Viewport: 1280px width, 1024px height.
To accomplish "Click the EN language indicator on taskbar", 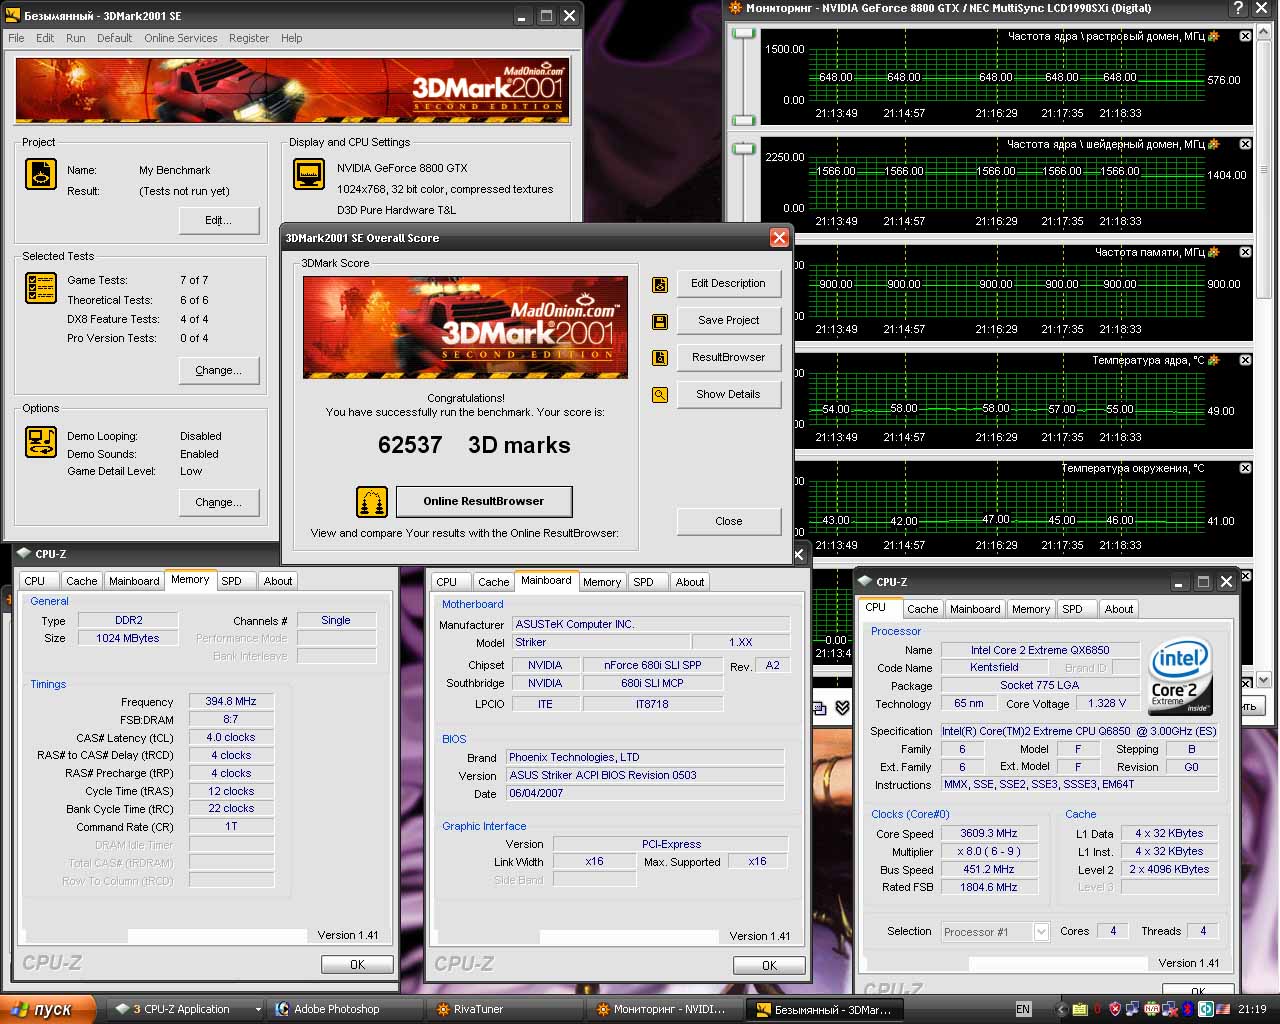I will (x=1023, y=1009).
